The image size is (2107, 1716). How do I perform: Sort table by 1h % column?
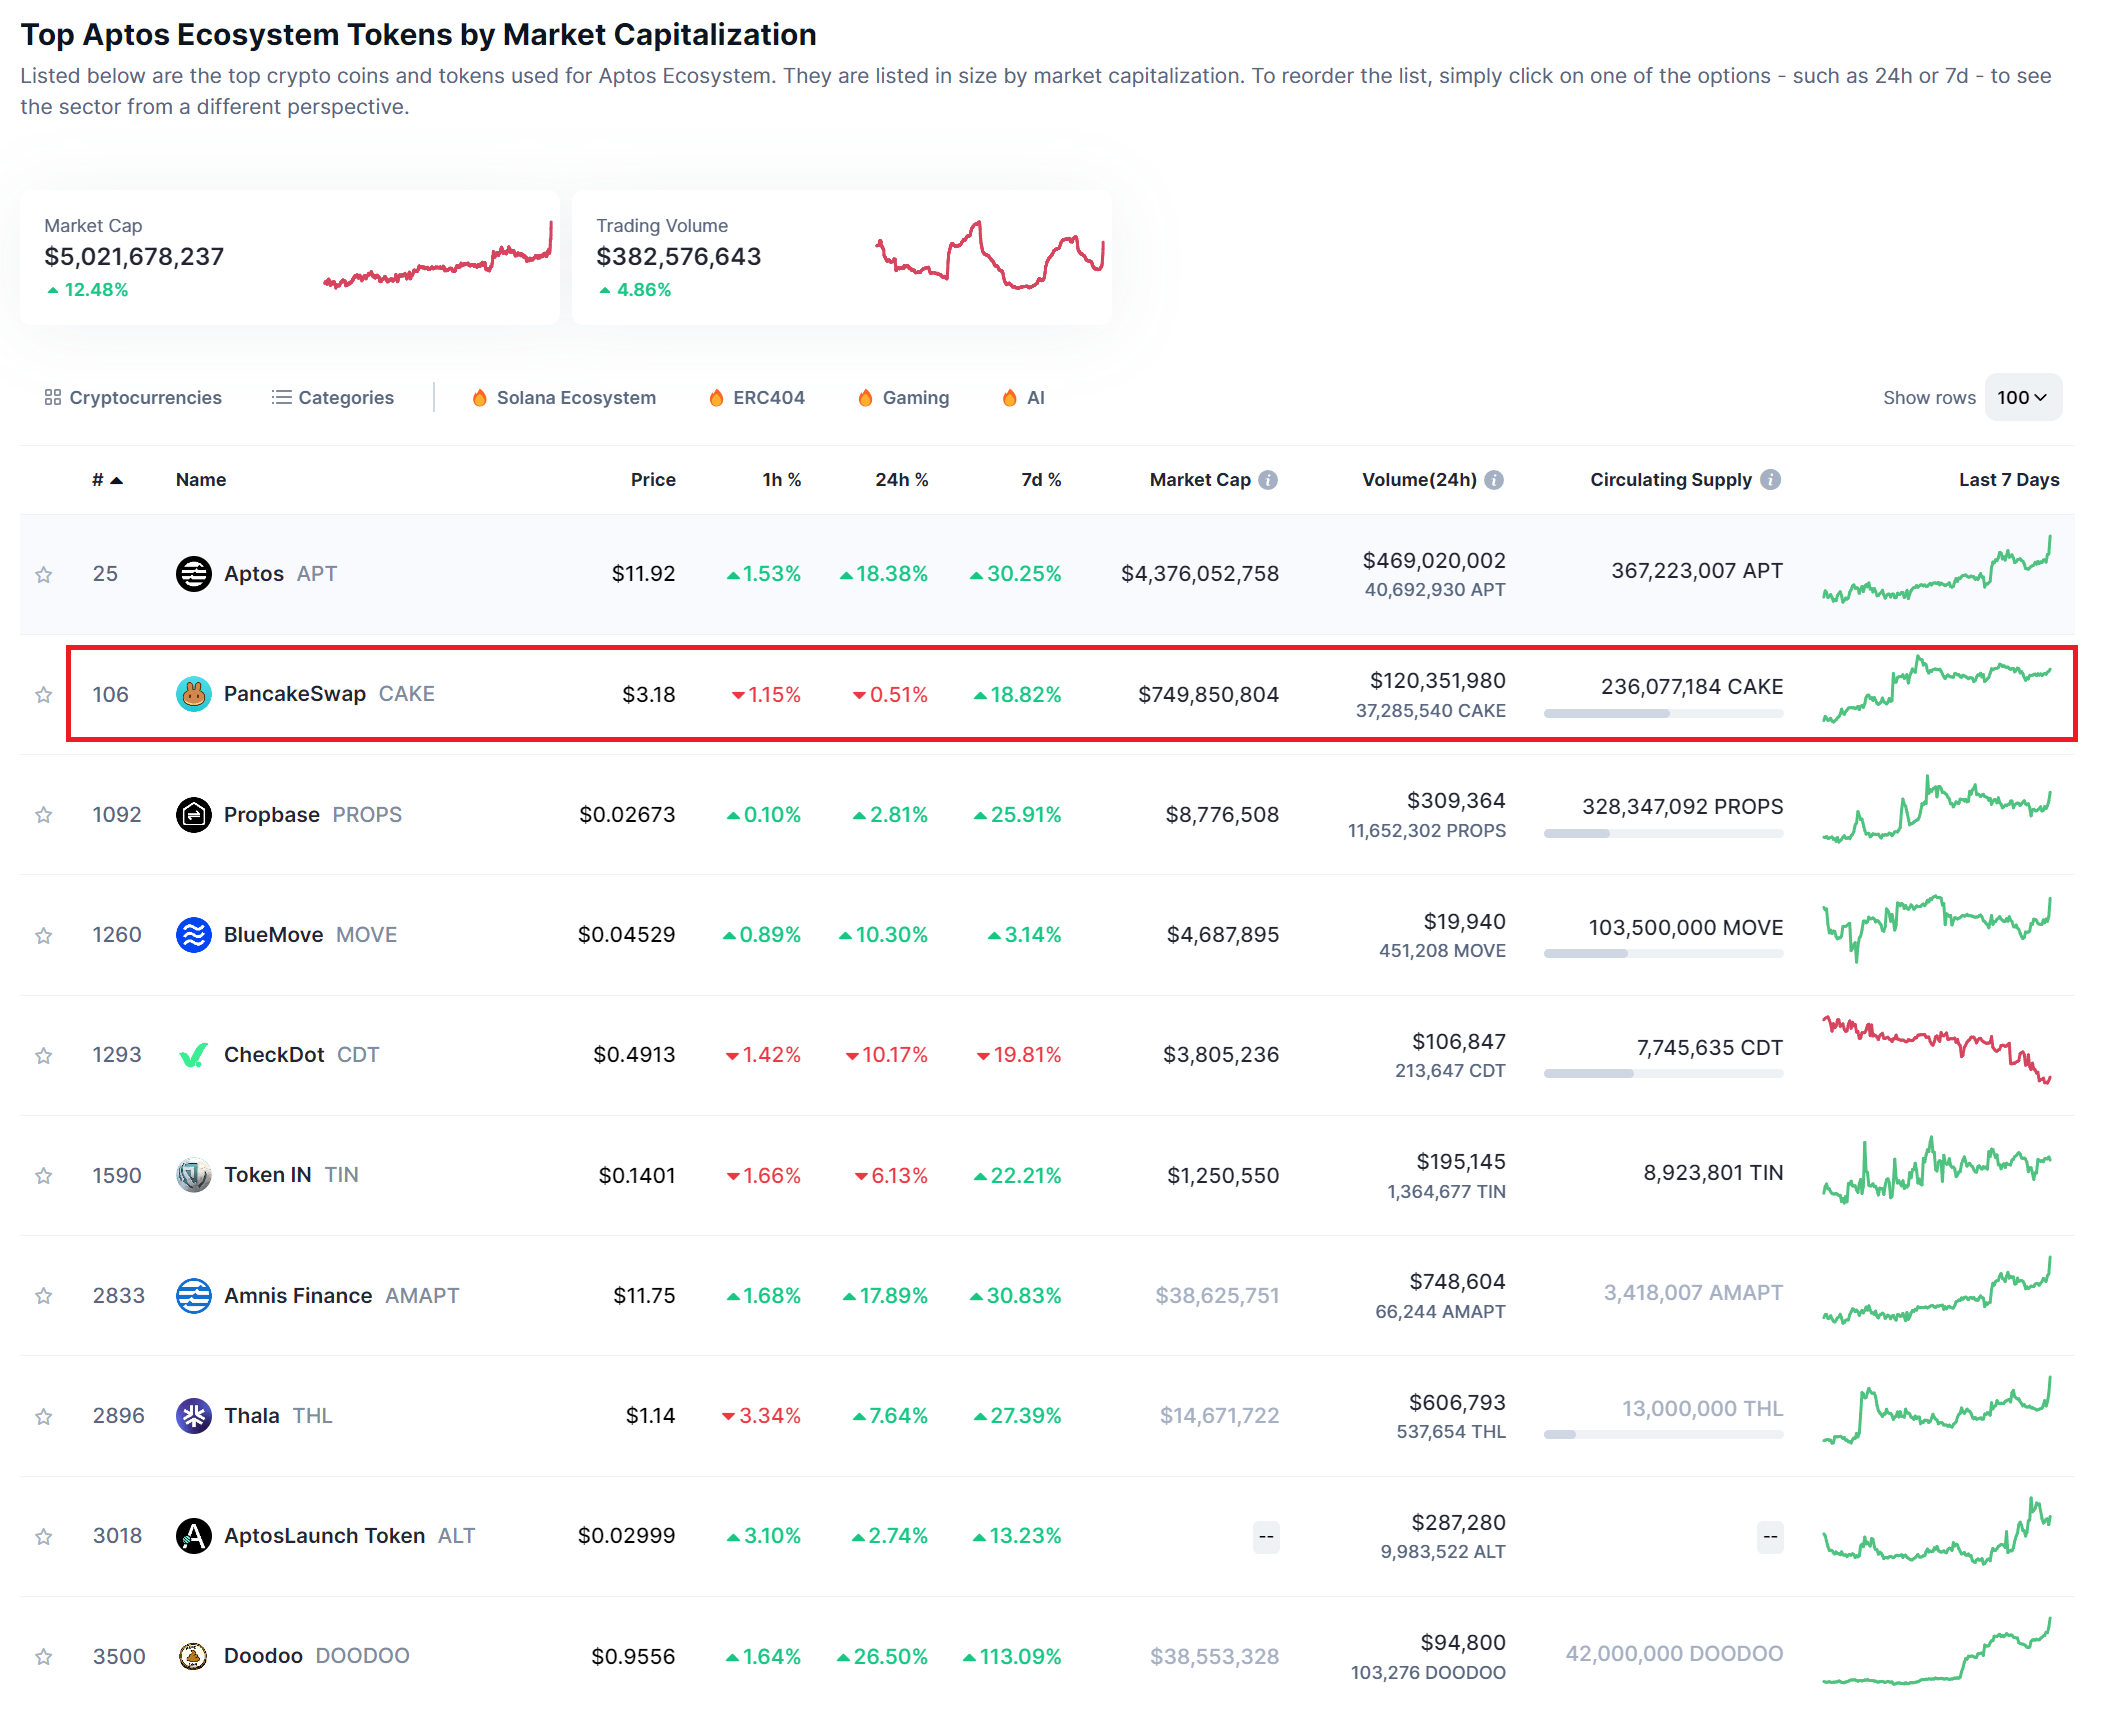click(782, 480)
